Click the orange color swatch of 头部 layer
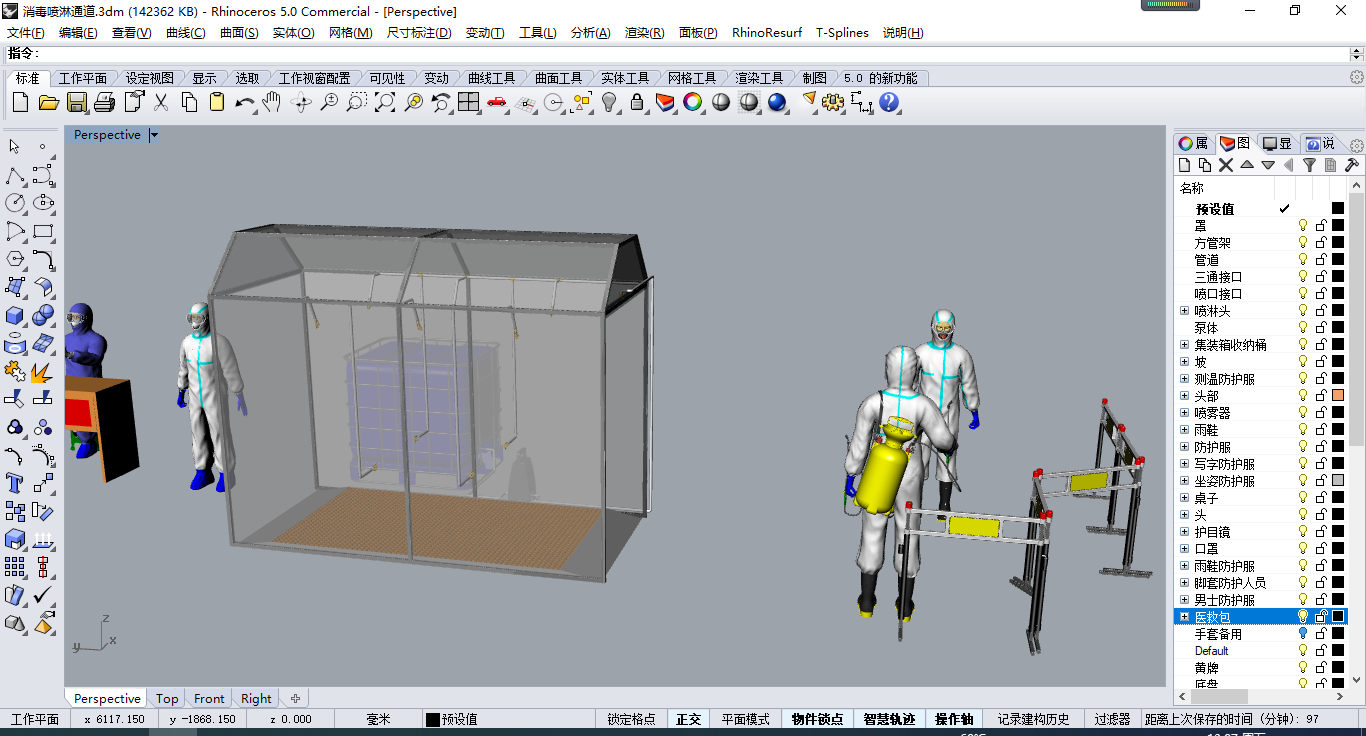 1338,396
